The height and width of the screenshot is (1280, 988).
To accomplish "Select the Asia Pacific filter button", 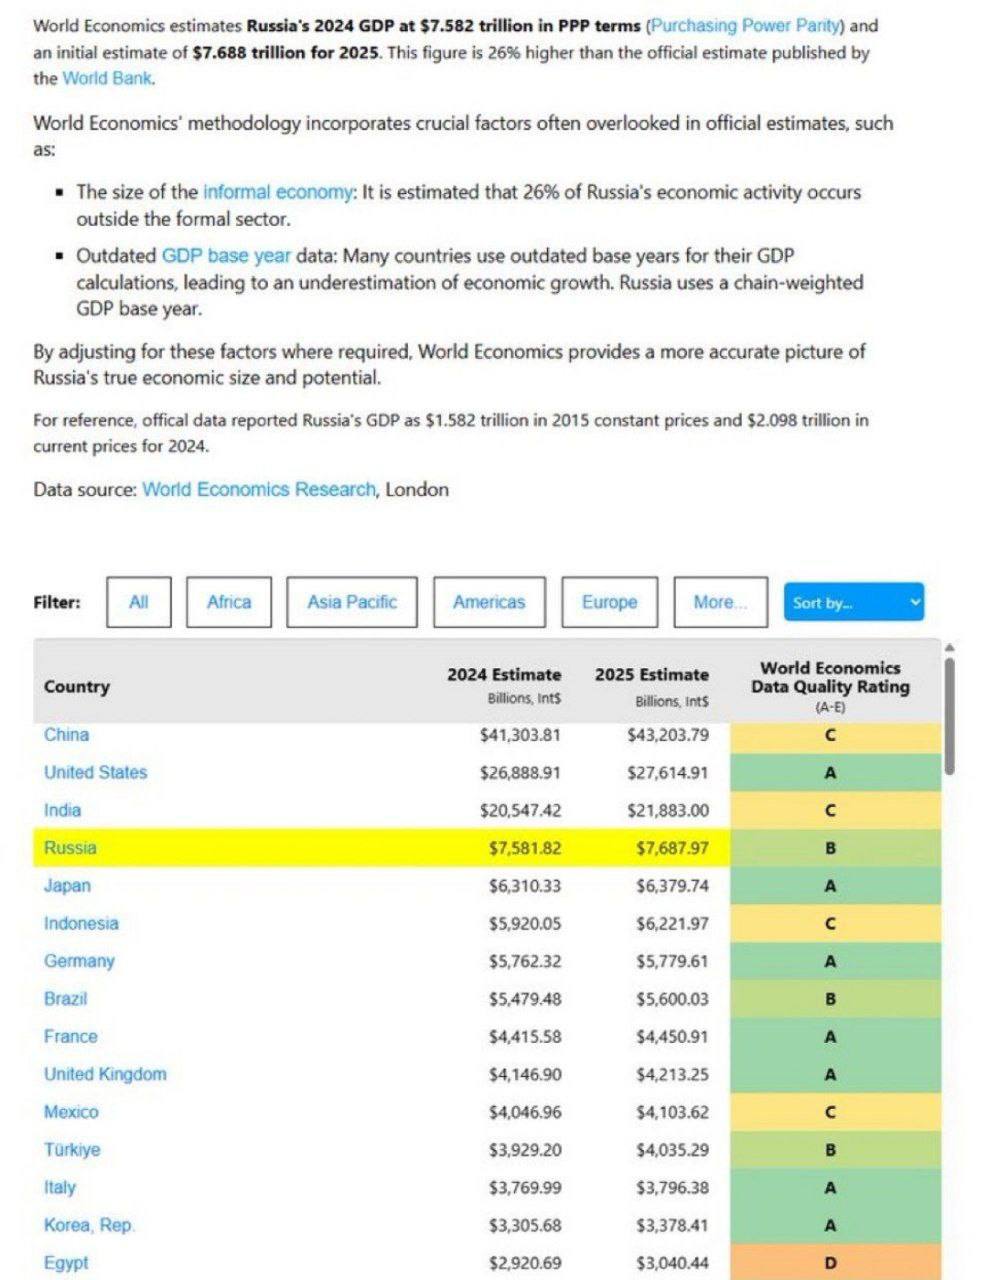I will (351, 602).
